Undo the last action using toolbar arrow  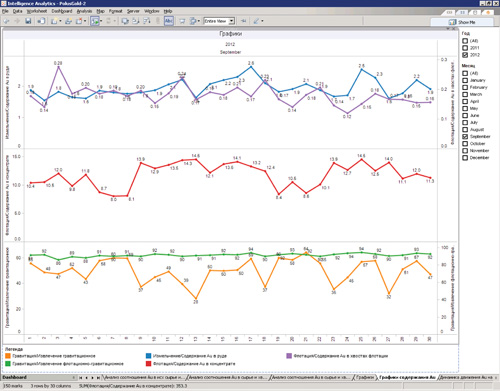click(6, 21)
